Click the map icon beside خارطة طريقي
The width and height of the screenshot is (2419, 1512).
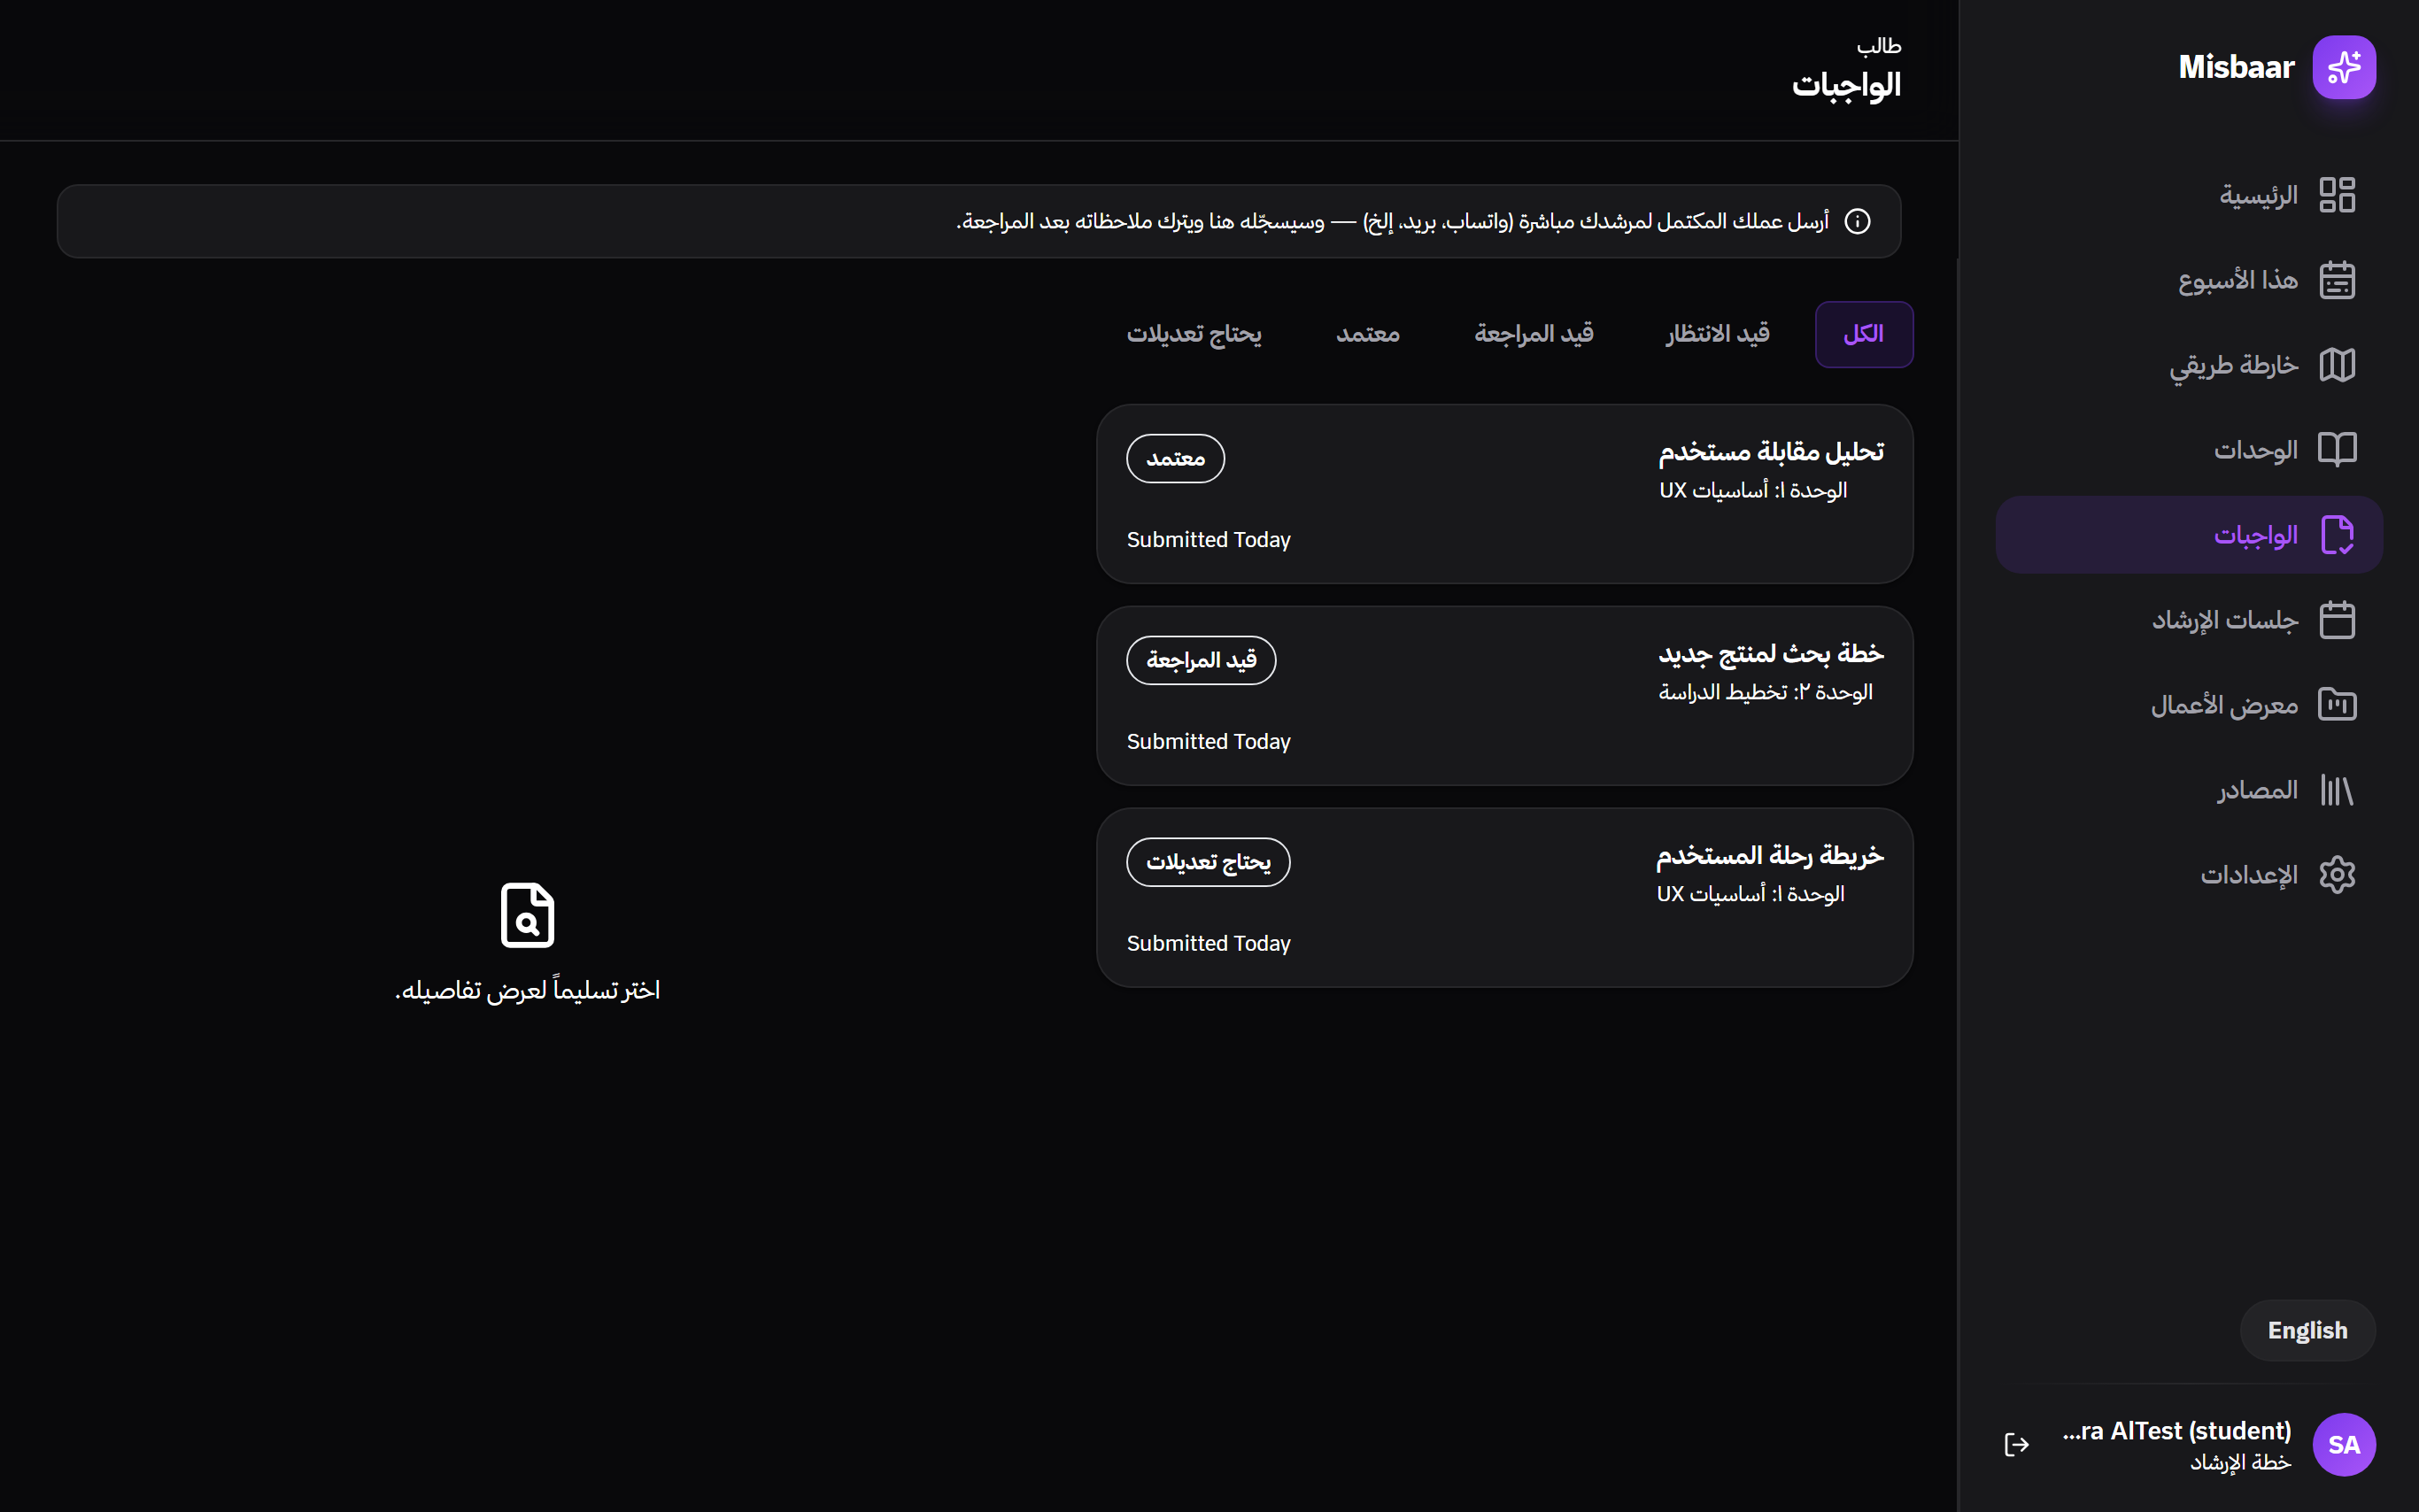[x=2336, y=365]
